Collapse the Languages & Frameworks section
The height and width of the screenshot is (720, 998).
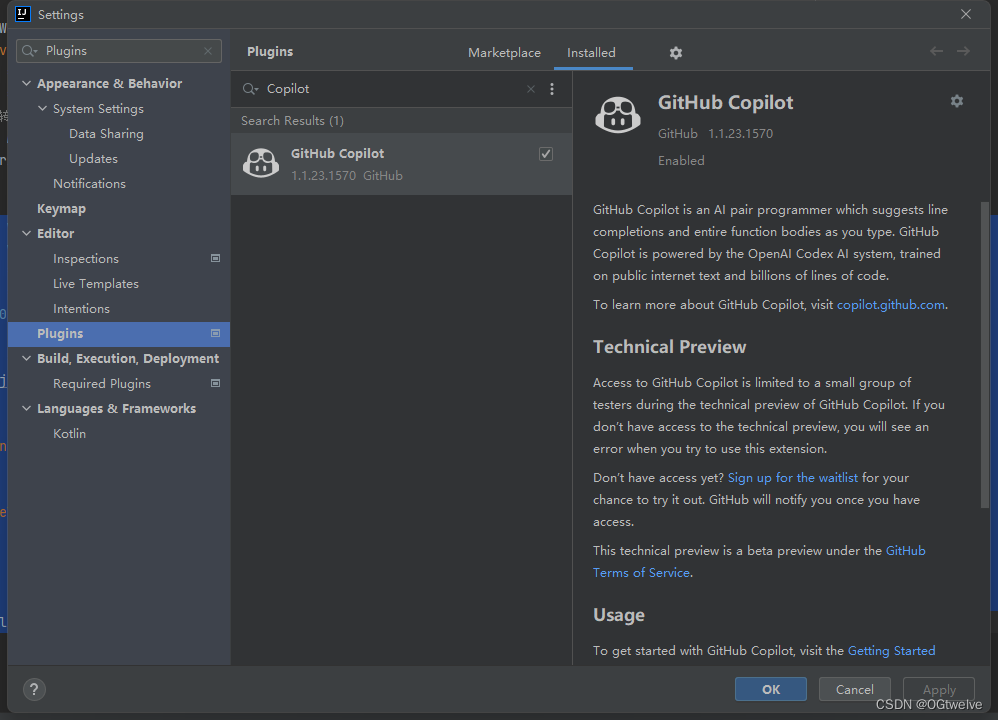tap(27, 409)
